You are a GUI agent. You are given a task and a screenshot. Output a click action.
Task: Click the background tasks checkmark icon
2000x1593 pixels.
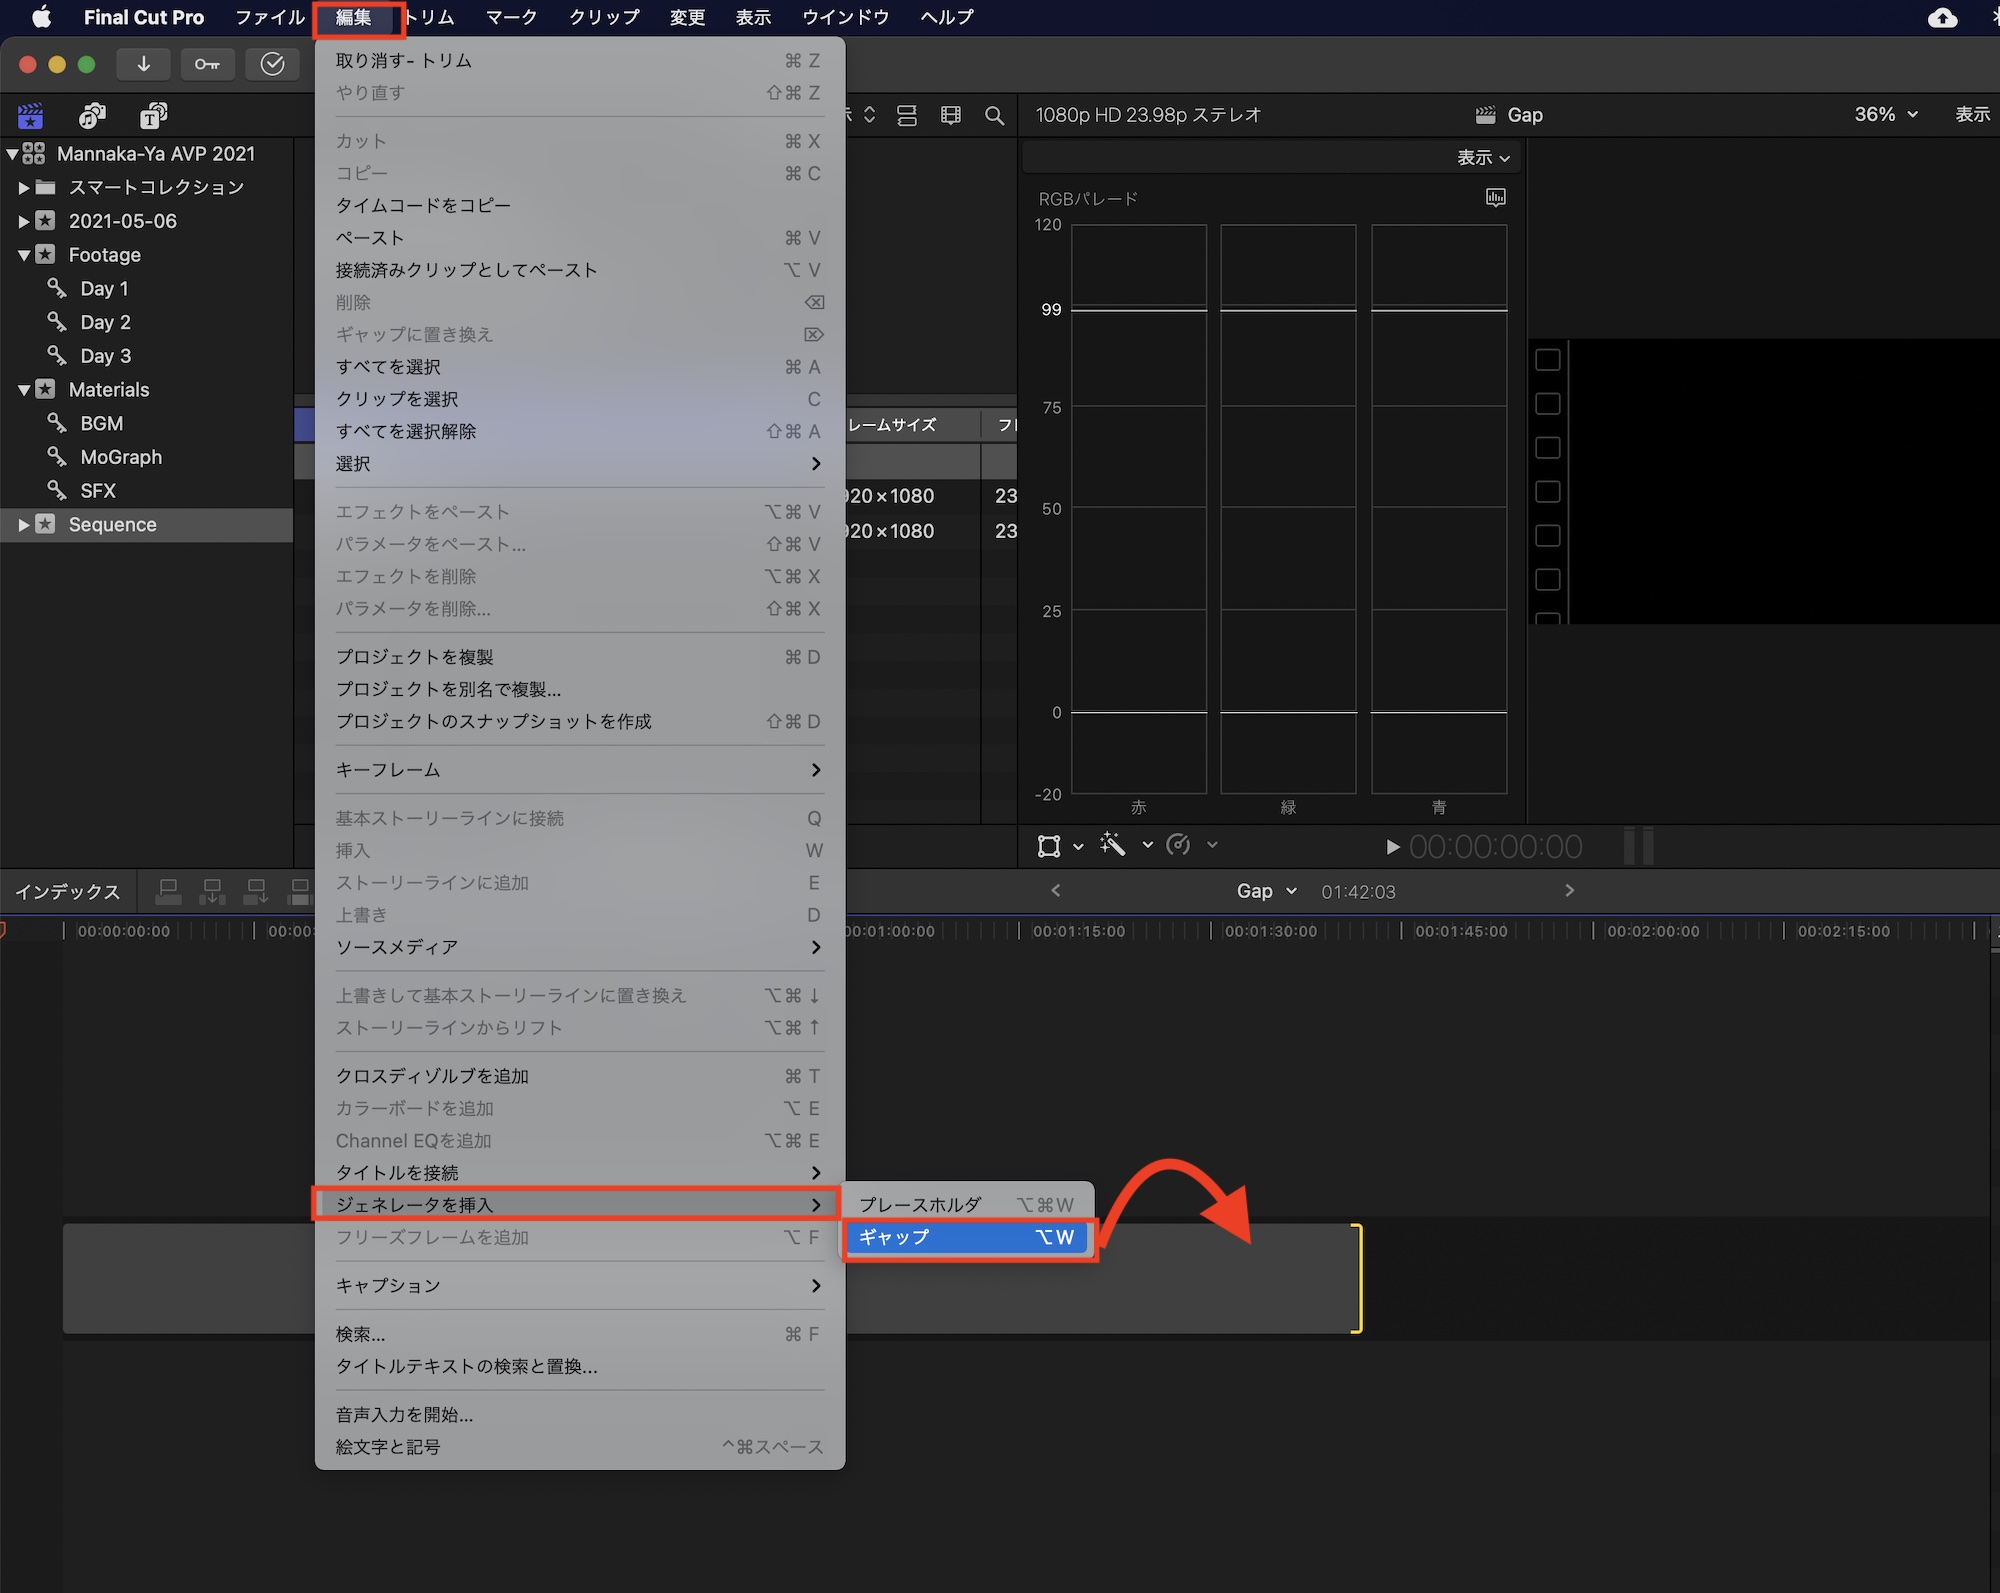[272, 64]
